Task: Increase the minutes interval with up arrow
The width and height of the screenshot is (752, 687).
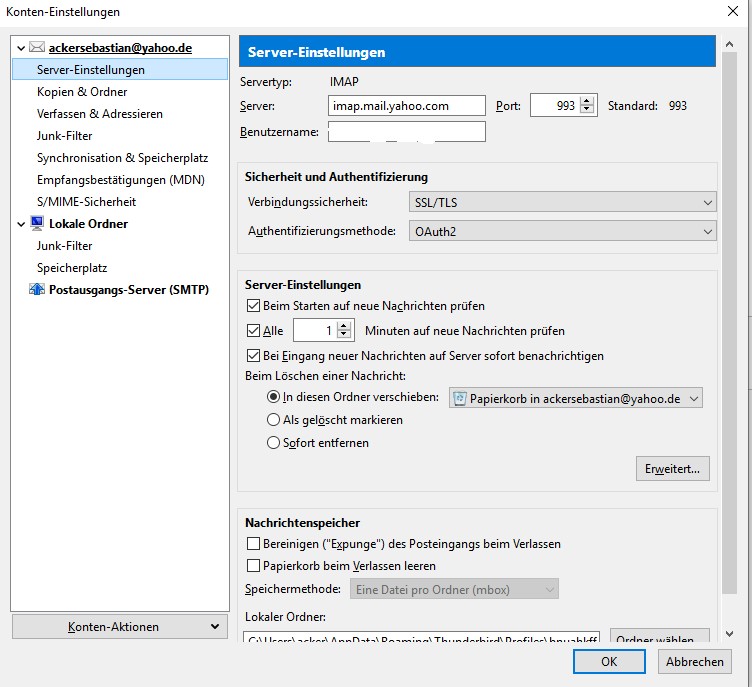Action: (344, 326)
